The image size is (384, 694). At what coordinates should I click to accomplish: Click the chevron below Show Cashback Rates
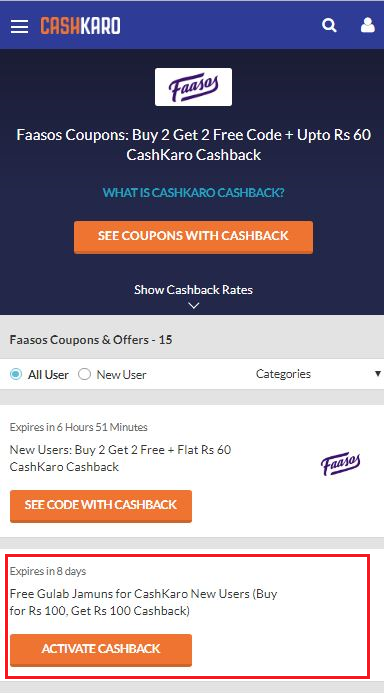pyautogui.click(x=194, y=305)
